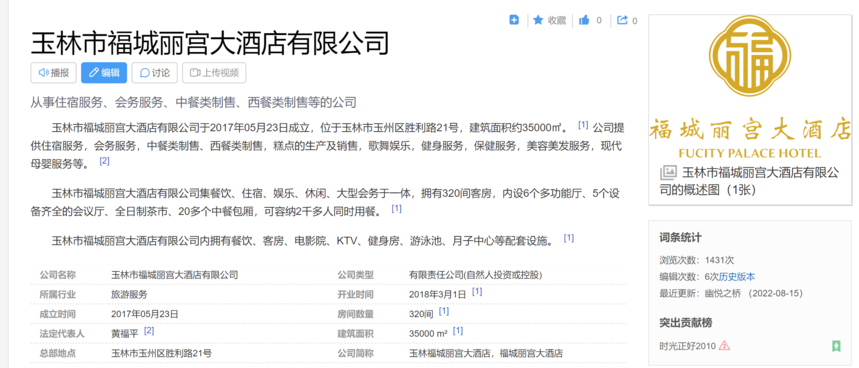Click the subtitle 从事住宿服务、会务服务 description
This screenshot has height=368, width=859.
(x=194, y=102)
